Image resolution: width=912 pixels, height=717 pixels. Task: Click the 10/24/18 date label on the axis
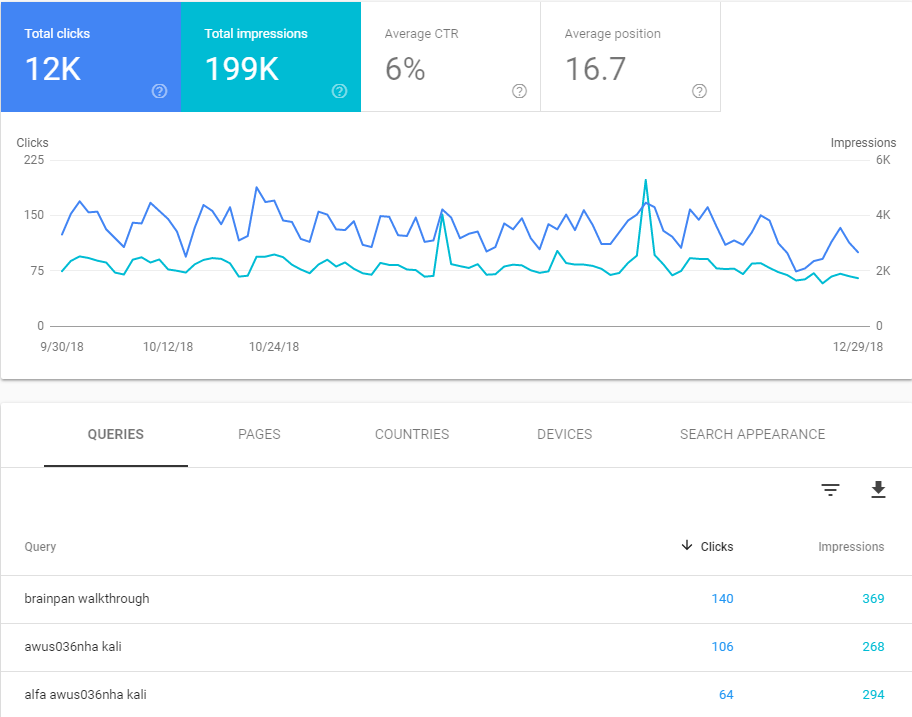[274, 347]
